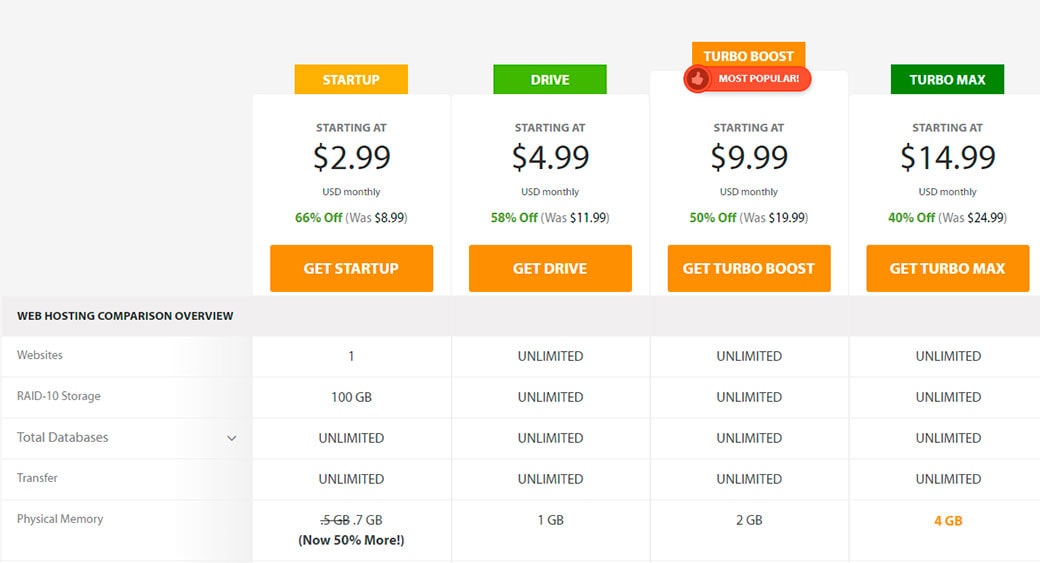Expand the Total Databases row chevron

click(232, 438)
